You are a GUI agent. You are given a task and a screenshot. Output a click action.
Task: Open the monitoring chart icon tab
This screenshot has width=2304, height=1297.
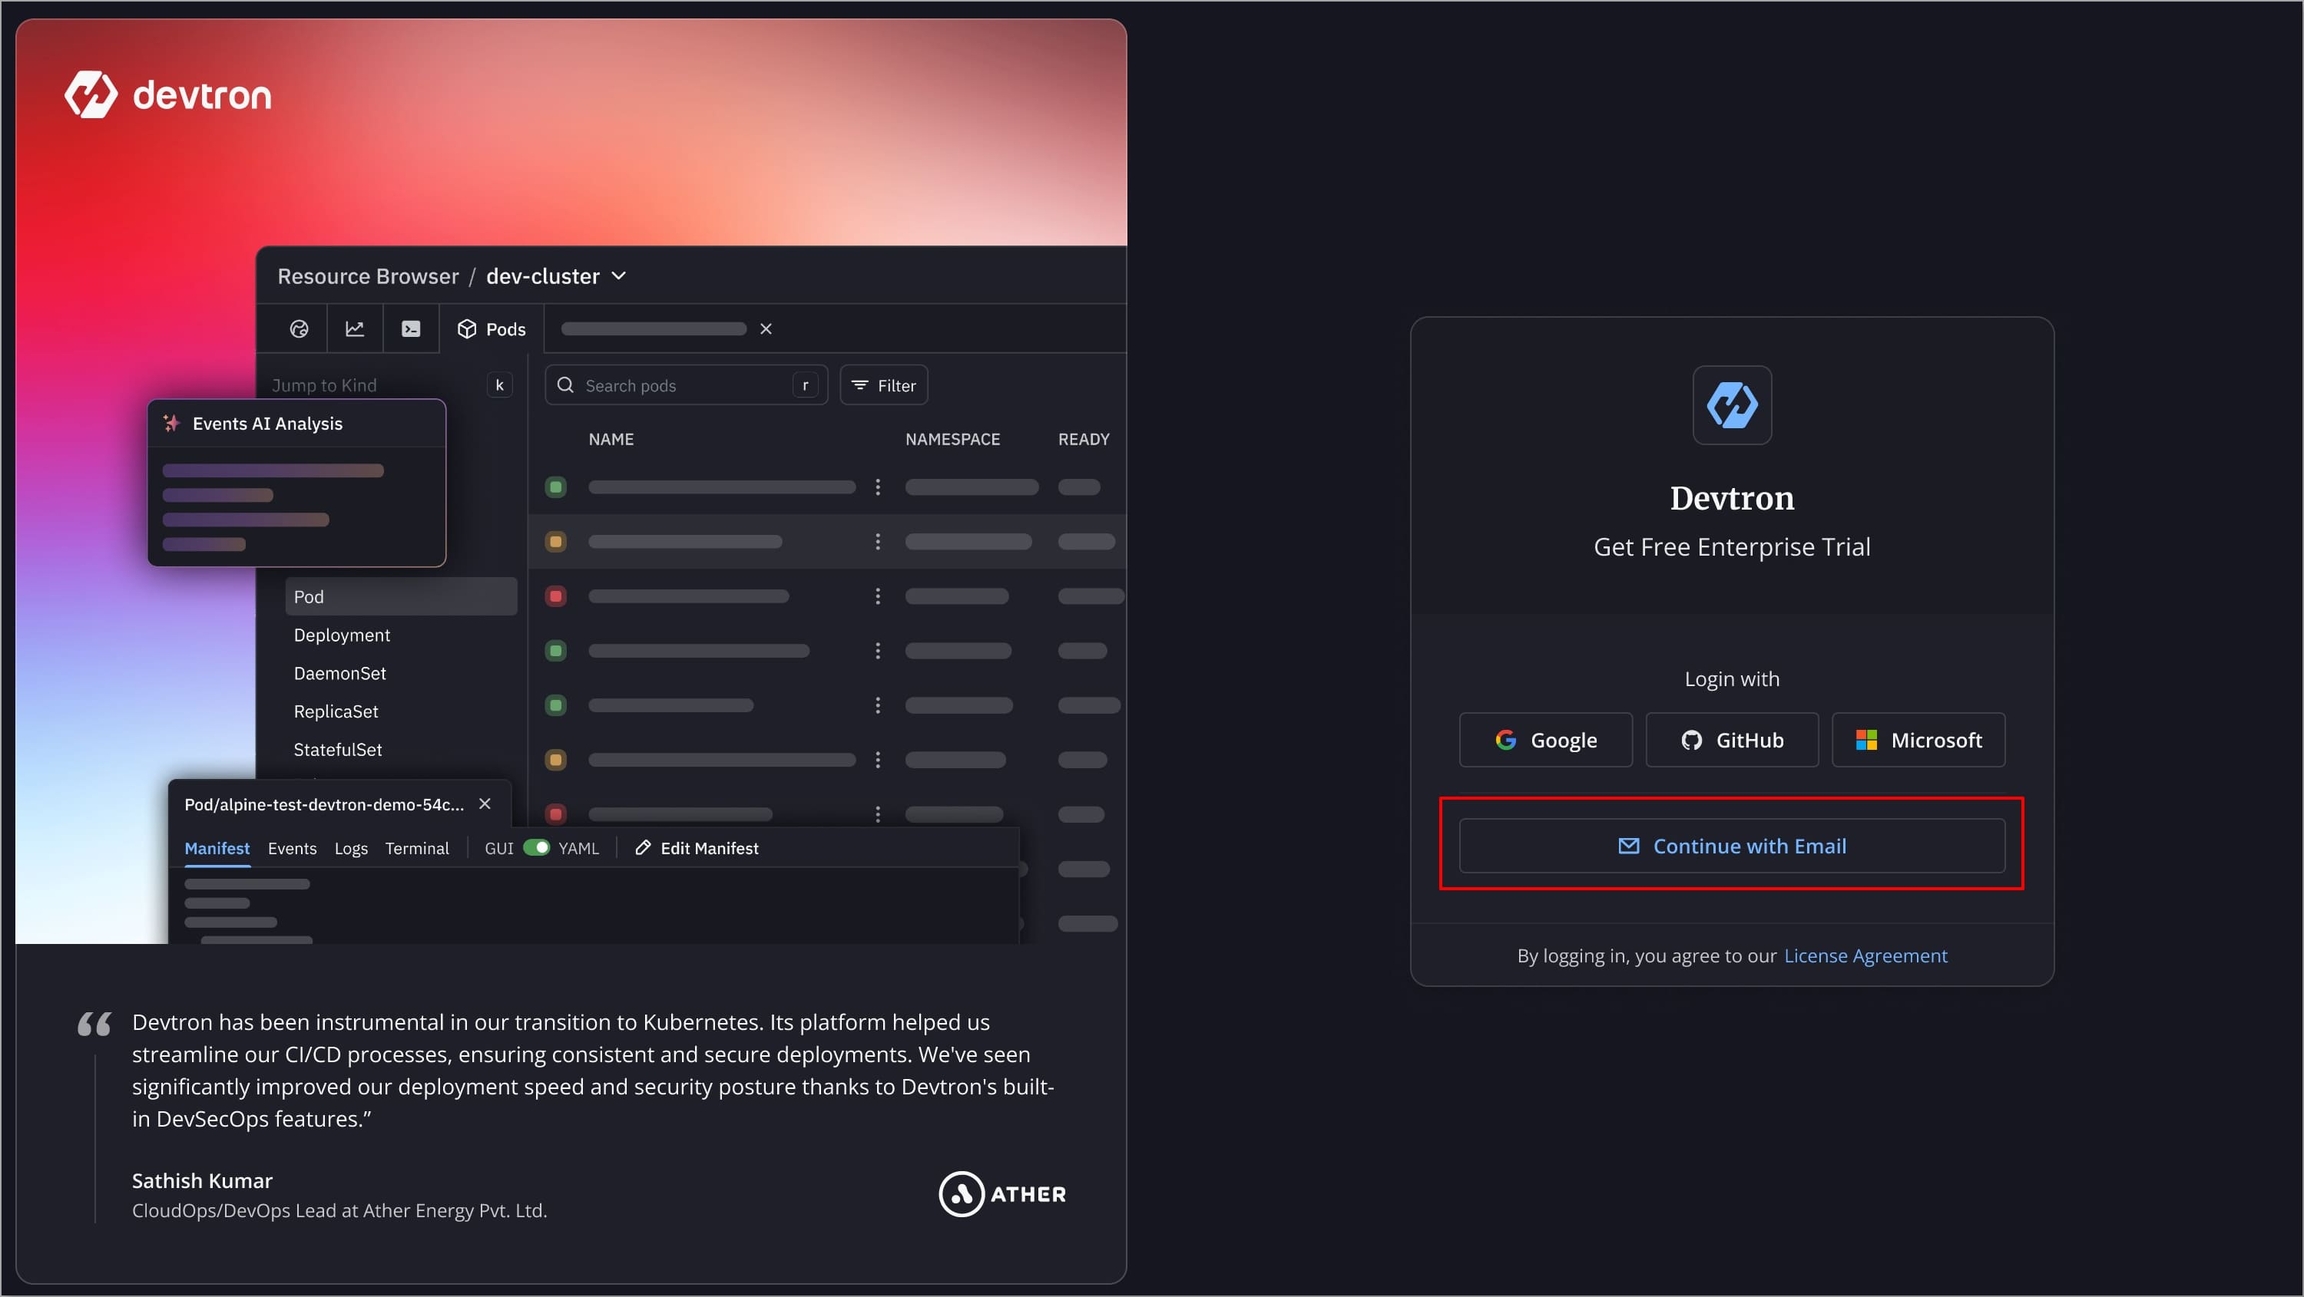tap(355, 329)
